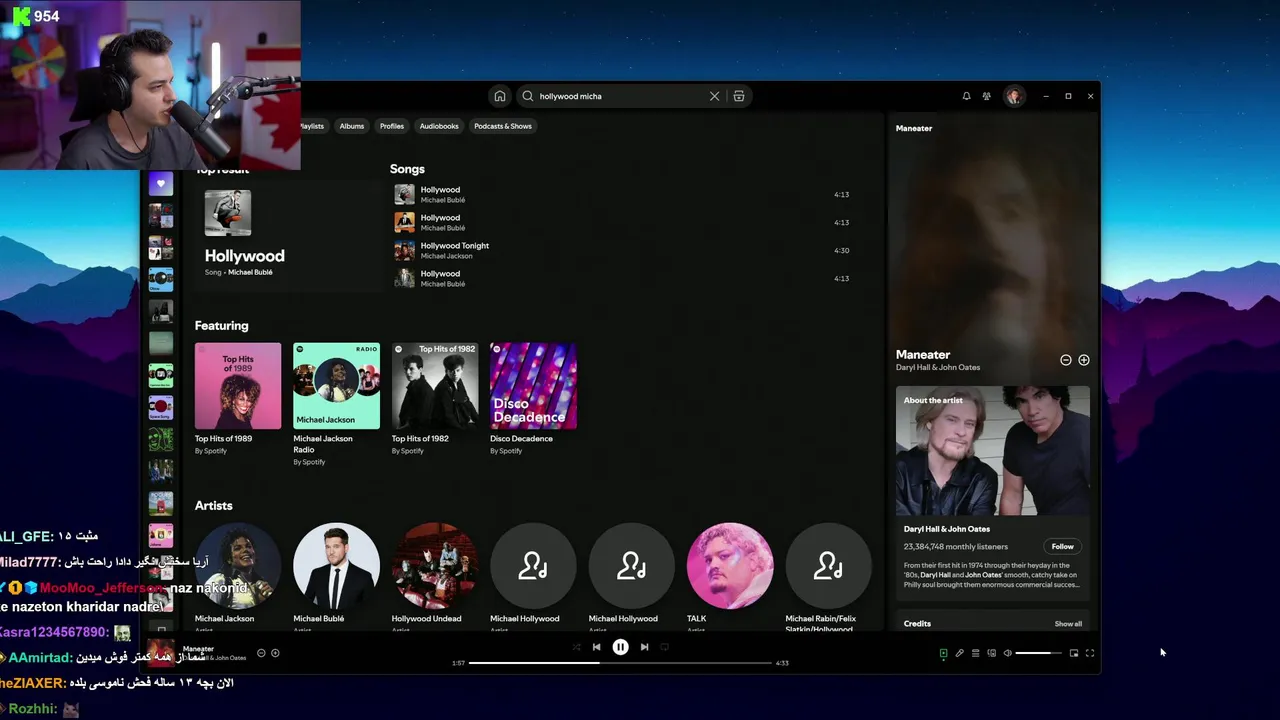The width and height of the screenshot is (1280, 720).
Task: Click the plus icon in Now Playing panel
Action: pyautogui.click(x=1084, y=360)
